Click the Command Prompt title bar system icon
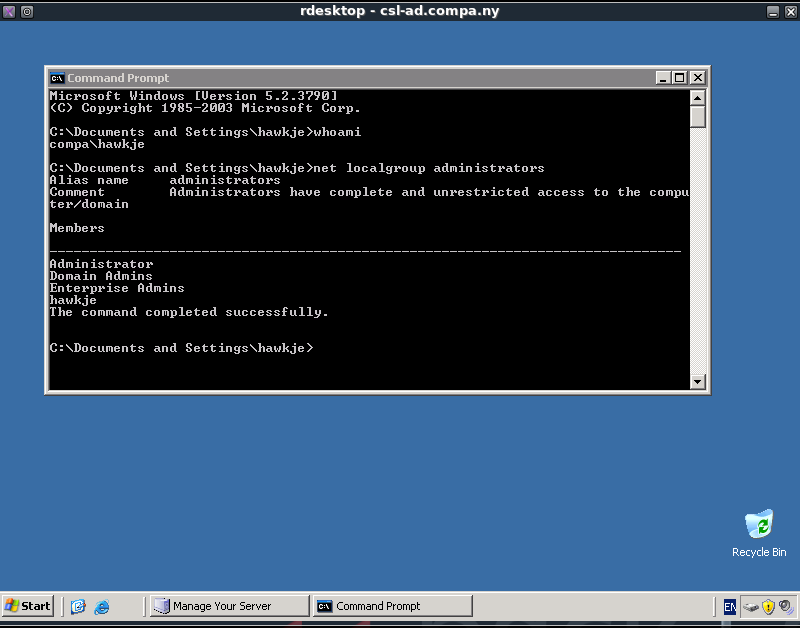 pos(57,78)
